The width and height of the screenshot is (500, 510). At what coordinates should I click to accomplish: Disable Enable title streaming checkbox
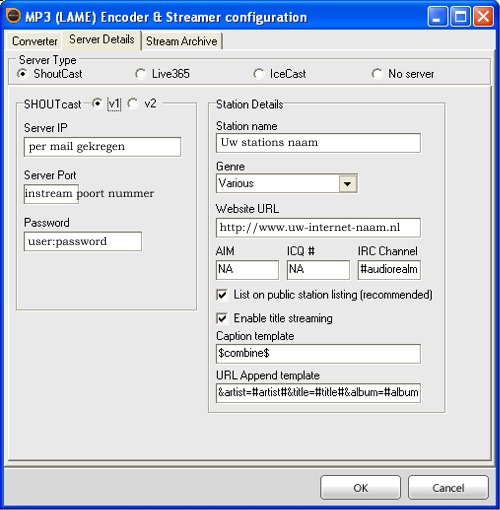point(222,318)
